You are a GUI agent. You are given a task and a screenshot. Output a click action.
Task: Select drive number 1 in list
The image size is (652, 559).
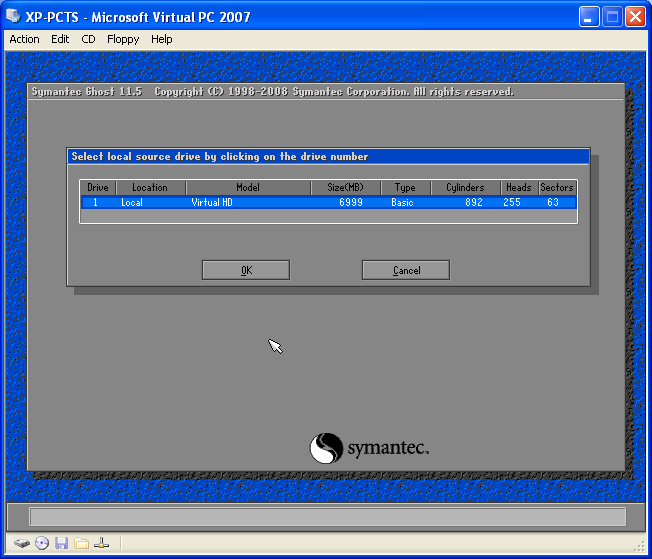point(96,203)
